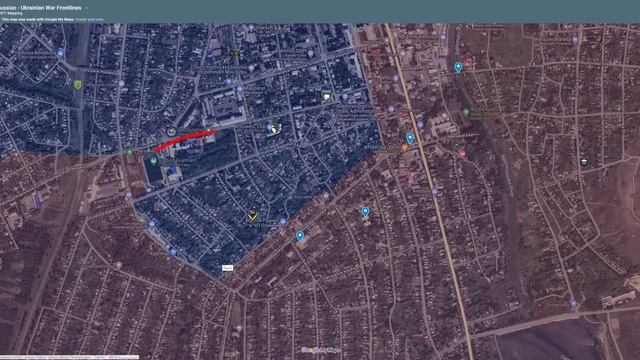Select the yellow chevron unit emblem

(x=253, y=215)
